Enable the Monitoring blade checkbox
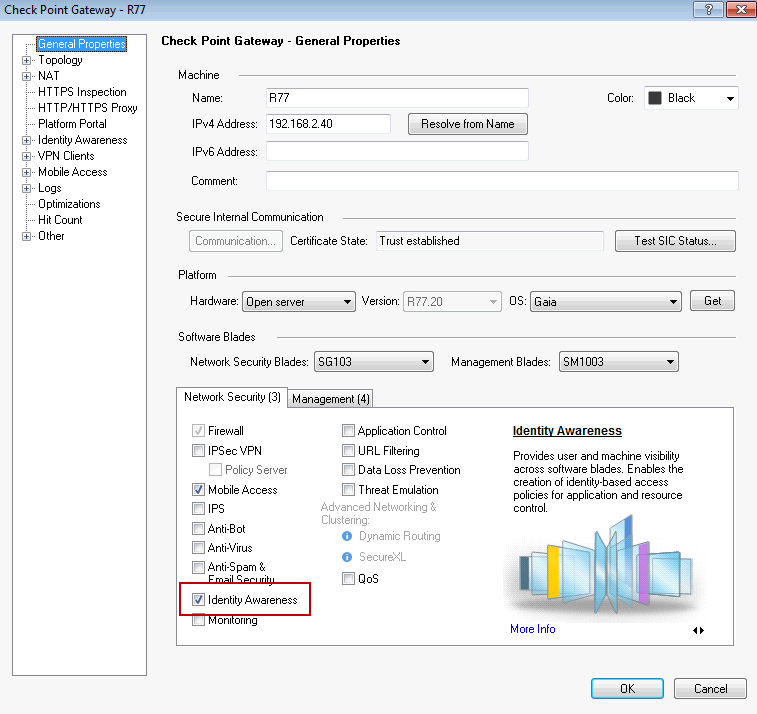 [x=198, y=620]
